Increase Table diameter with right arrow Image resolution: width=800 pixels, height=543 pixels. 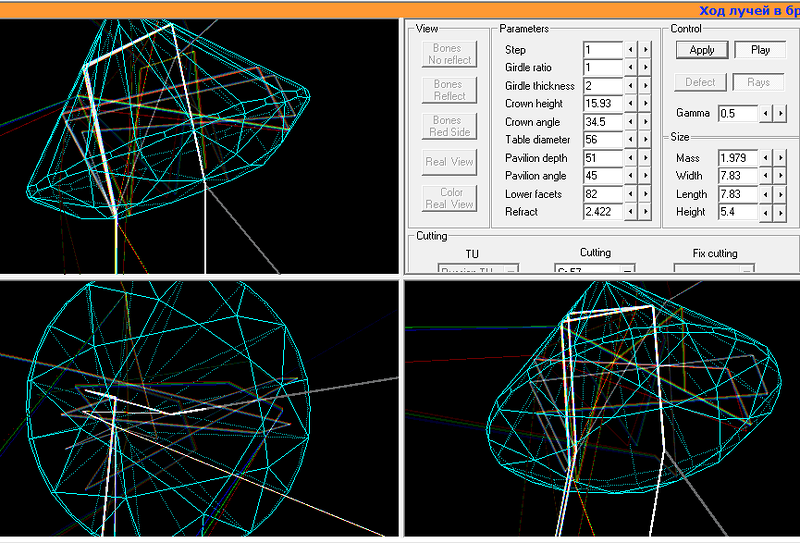click(646, 139)
